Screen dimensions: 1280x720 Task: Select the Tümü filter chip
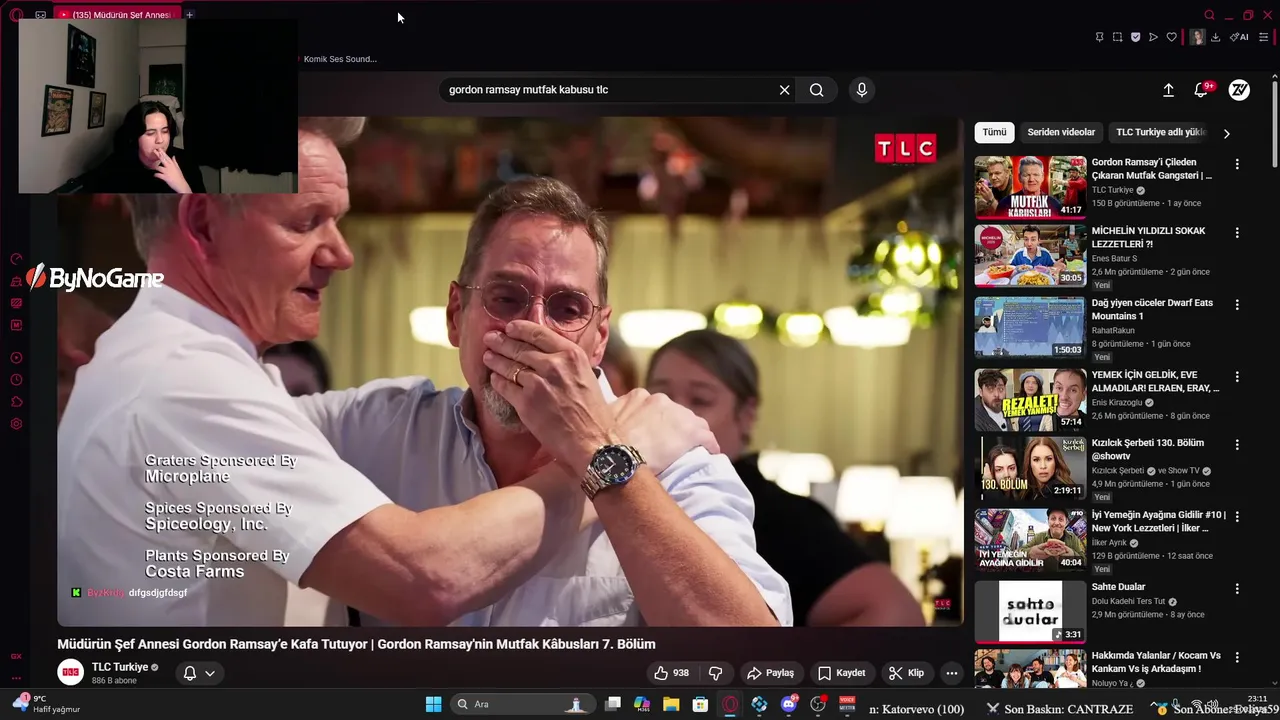click(x=994, y=132)
